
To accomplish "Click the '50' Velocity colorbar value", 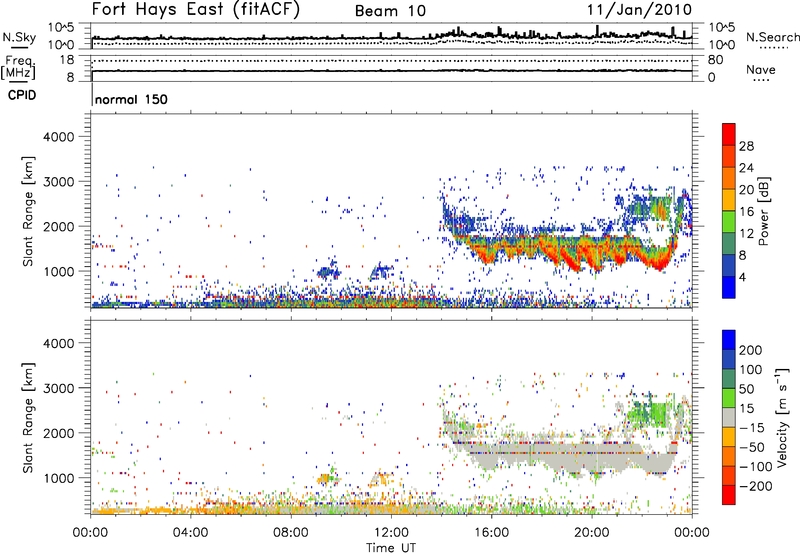I will [746, 389].
